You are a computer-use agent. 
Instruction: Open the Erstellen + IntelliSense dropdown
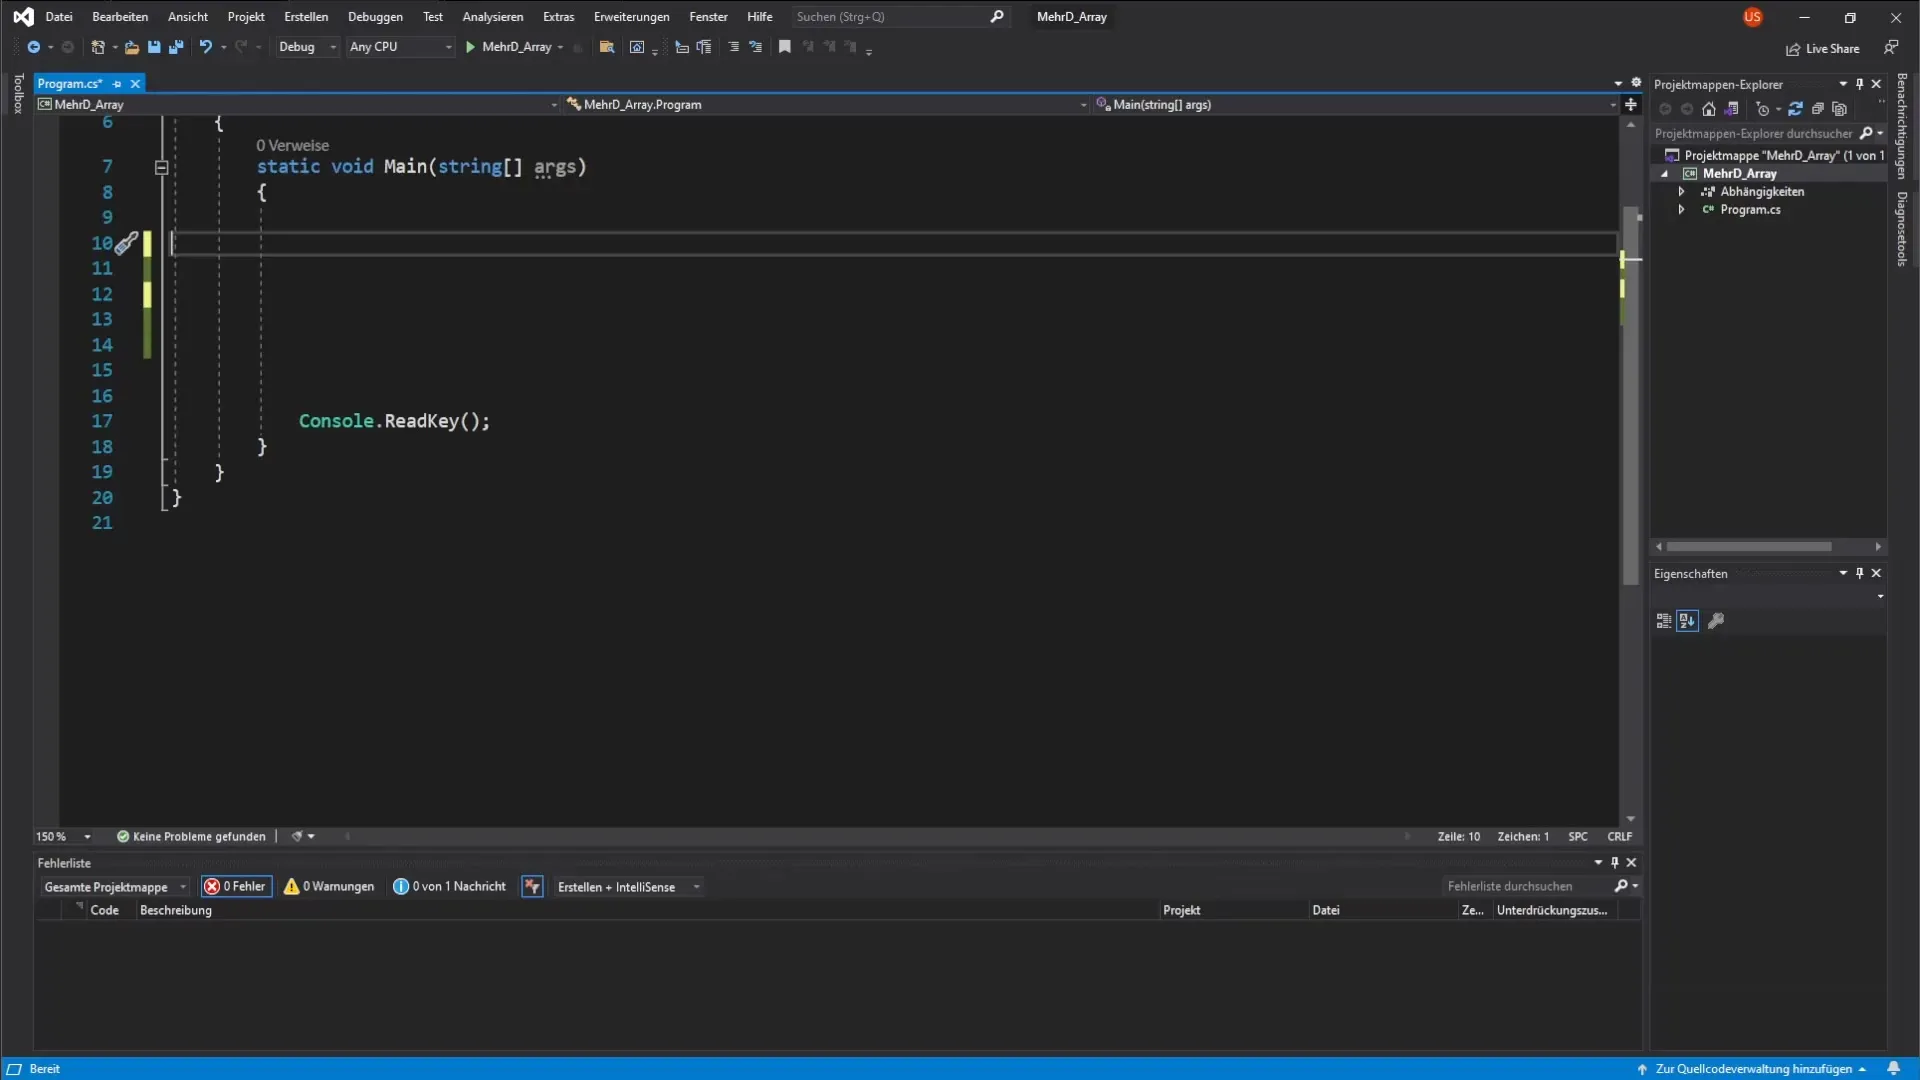coord(628,887)
